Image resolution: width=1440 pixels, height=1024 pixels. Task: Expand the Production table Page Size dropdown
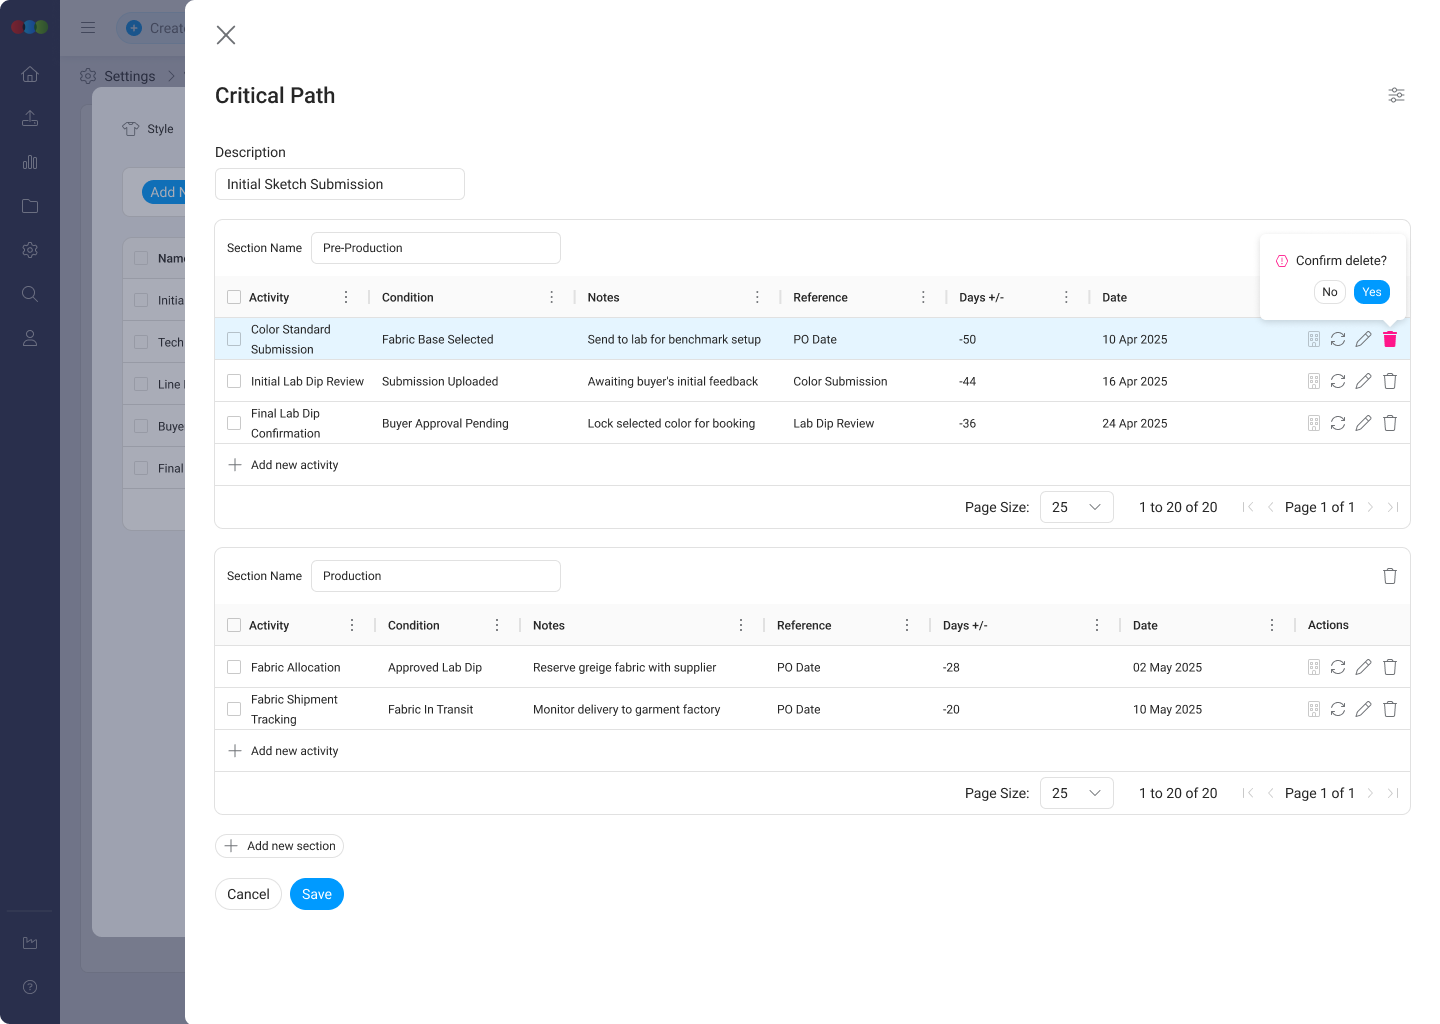point(1076,793)
